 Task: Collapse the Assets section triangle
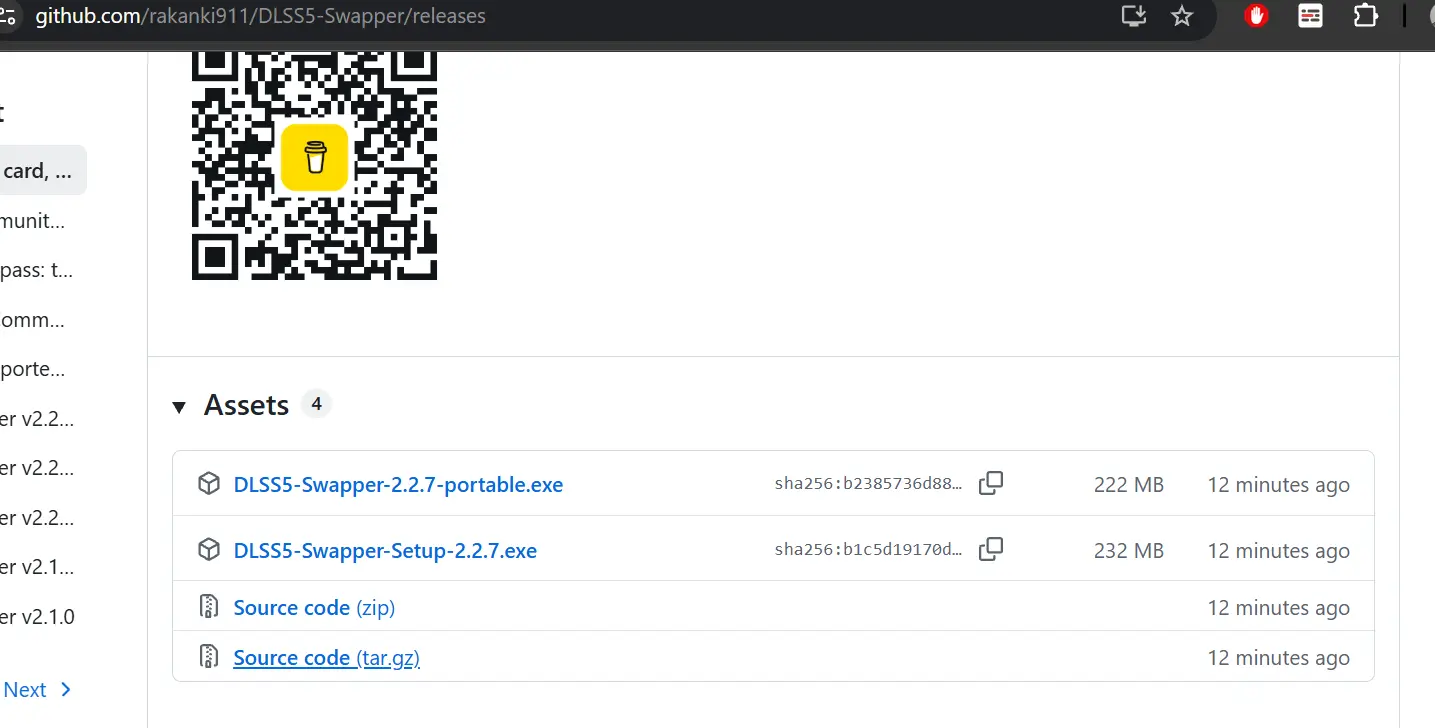(179, 406)
